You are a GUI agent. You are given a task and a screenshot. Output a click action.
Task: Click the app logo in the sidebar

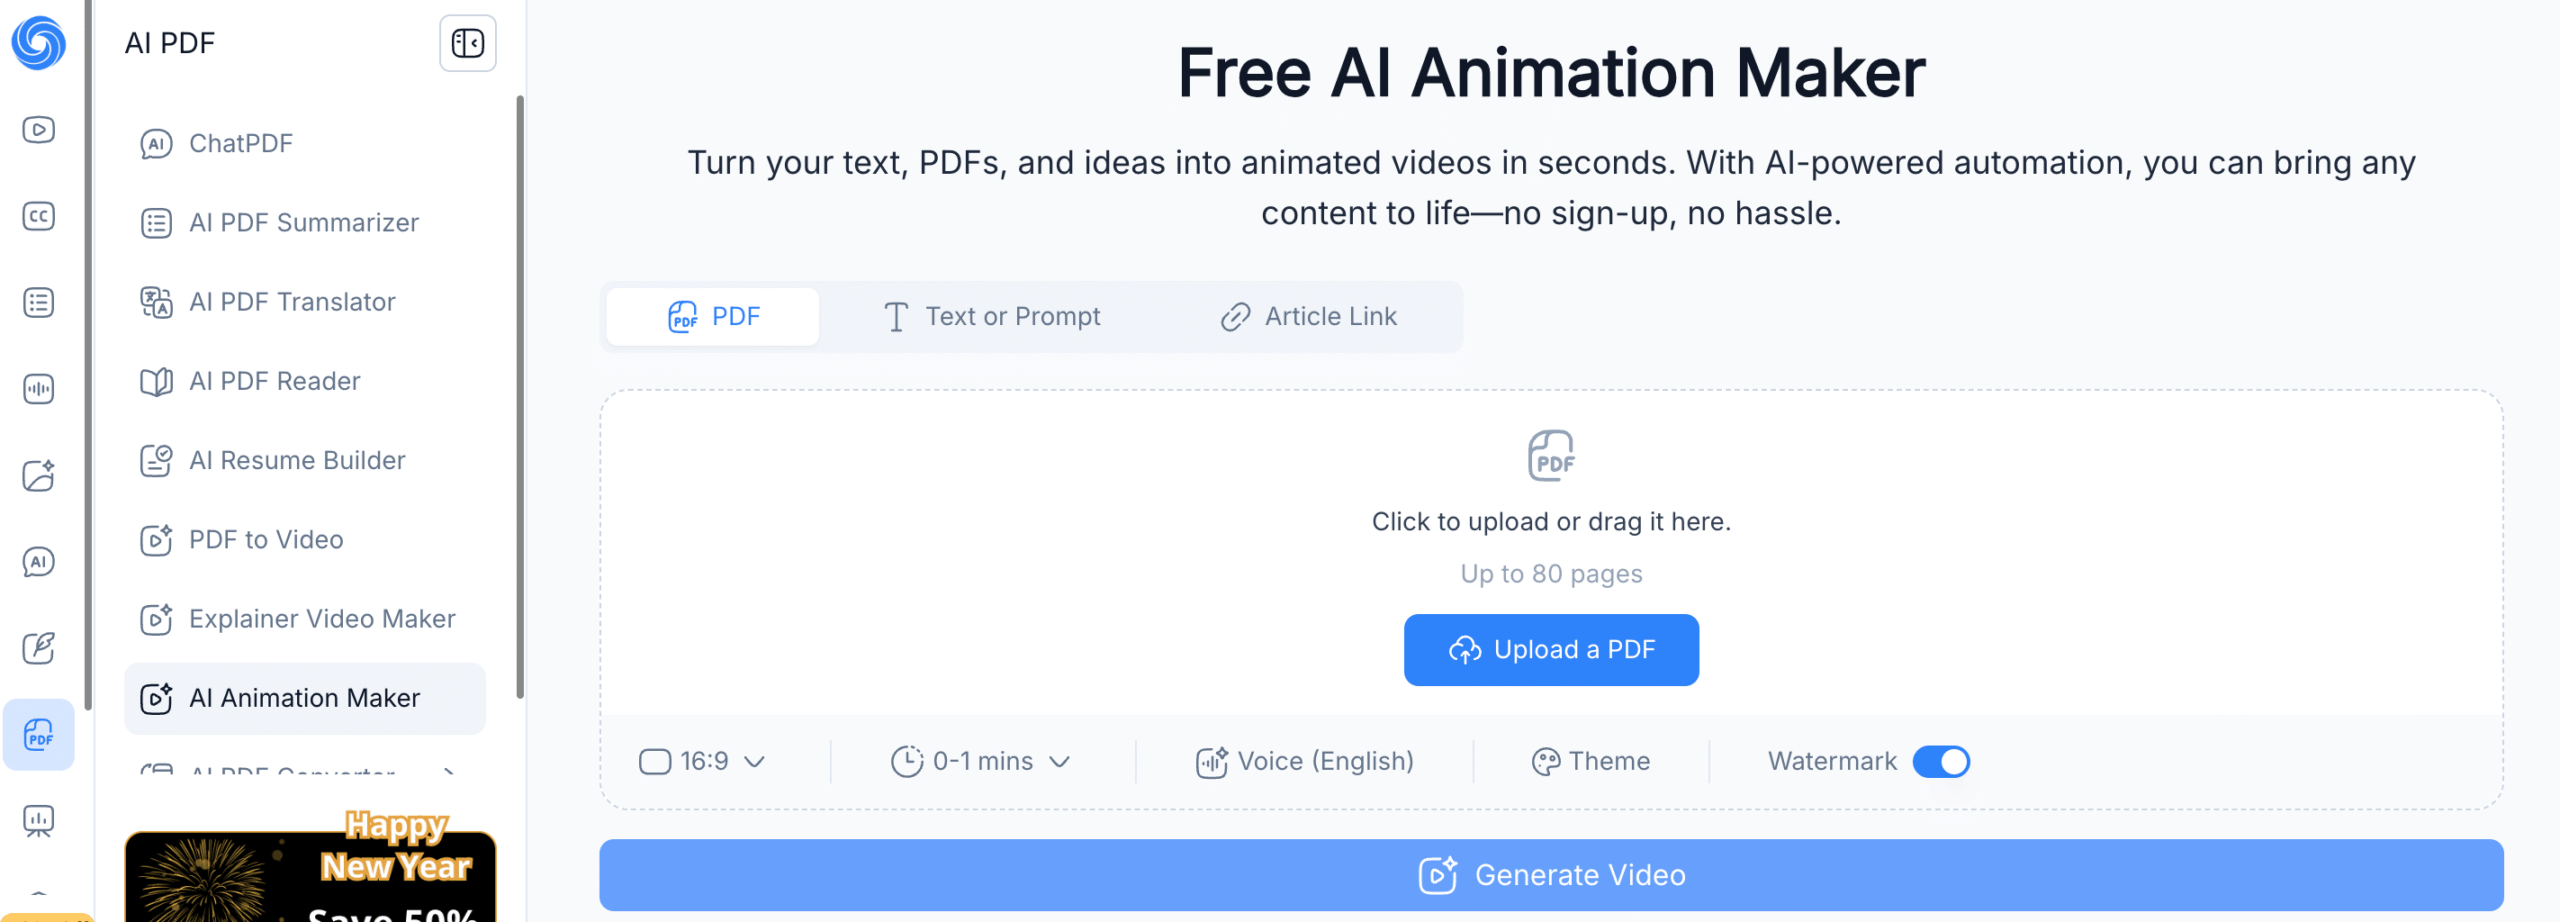pyautogui.click(x=39, y=43)
